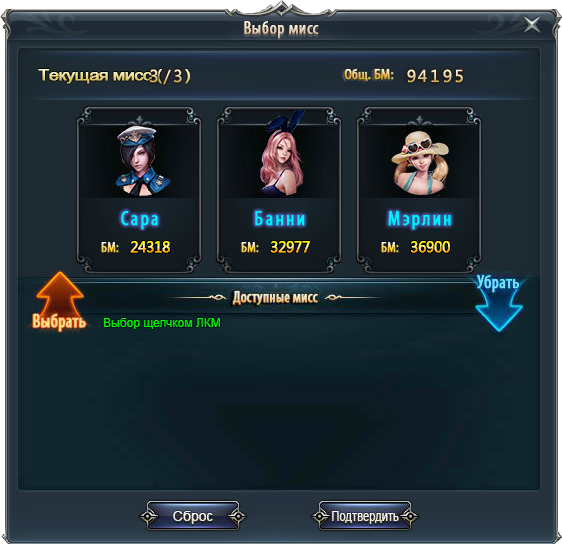Click the Доступные мисс section header

tap(275, 297)
